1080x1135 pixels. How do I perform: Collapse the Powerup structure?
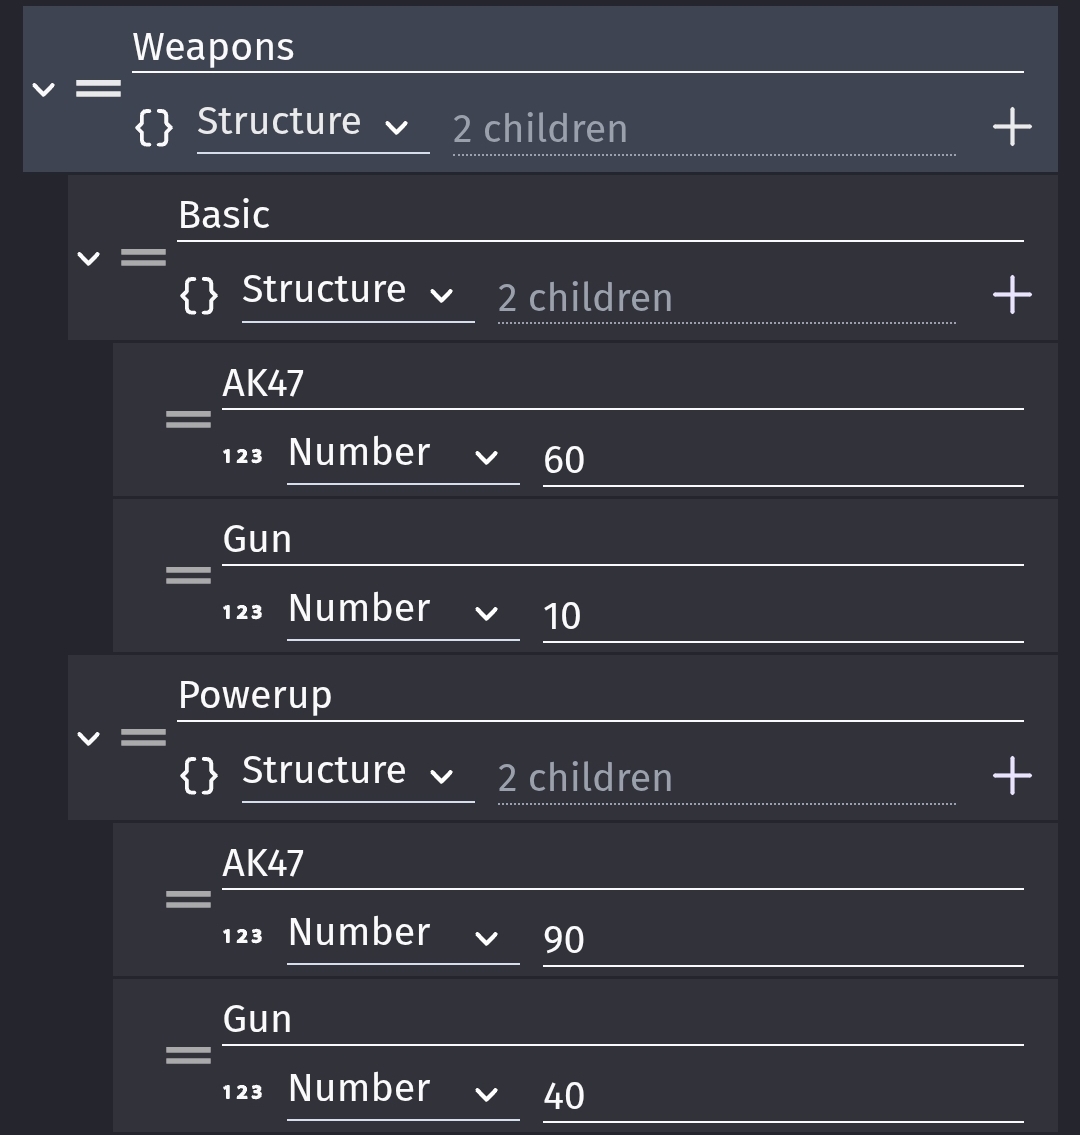click(x=89, y=738)
